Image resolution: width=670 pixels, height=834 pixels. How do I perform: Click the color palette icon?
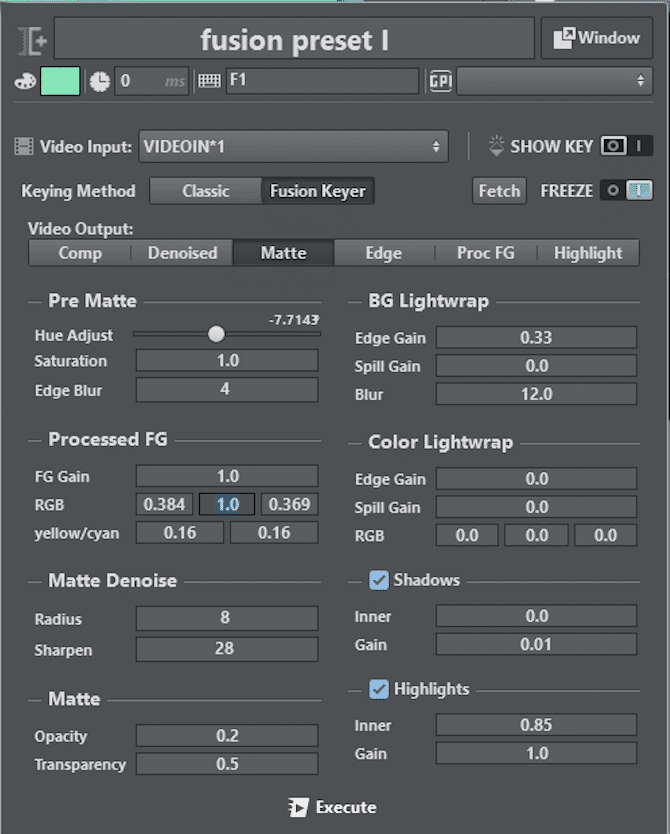tap(24, 80)
